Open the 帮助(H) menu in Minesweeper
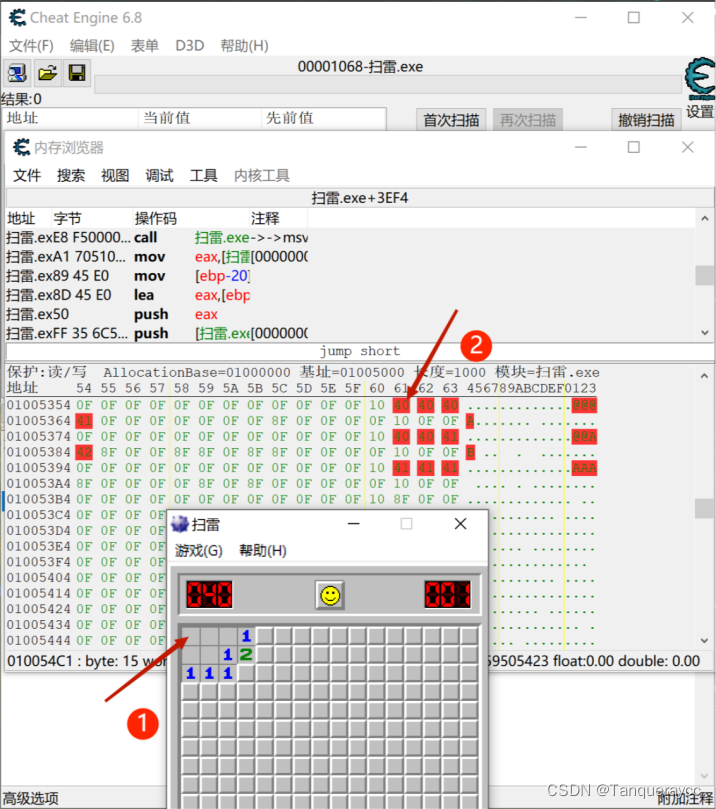 click(263, 551)
